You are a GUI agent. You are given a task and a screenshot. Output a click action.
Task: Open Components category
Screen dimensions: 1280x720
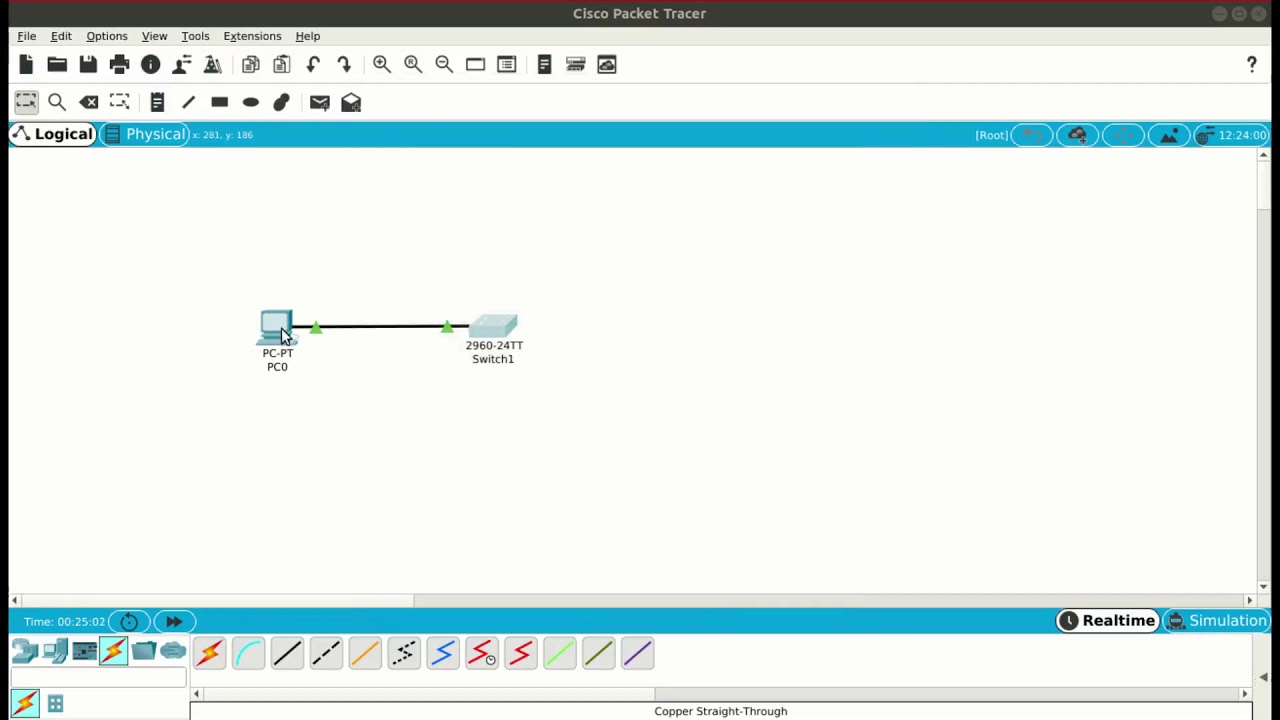84,653
